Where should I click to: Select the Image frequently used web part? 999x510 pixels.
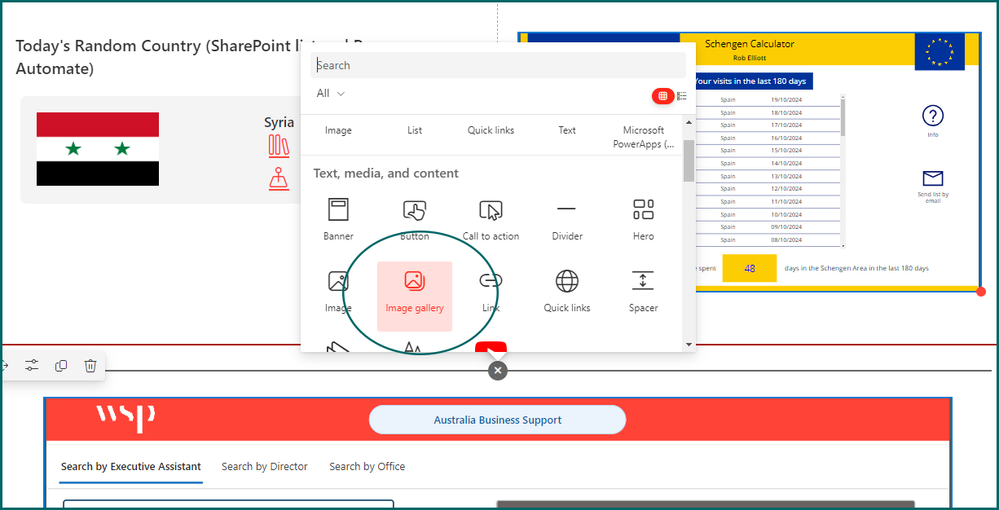point(338,130)
